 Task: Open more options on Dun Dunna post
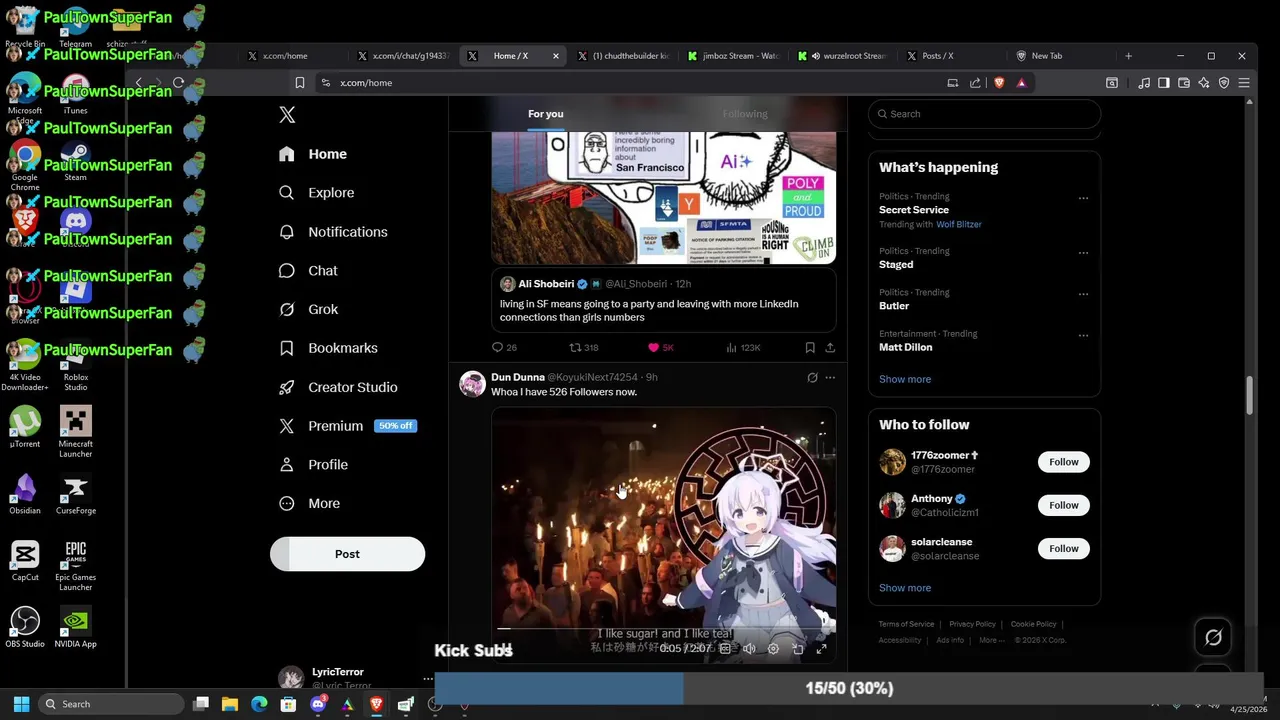[830, 378]
